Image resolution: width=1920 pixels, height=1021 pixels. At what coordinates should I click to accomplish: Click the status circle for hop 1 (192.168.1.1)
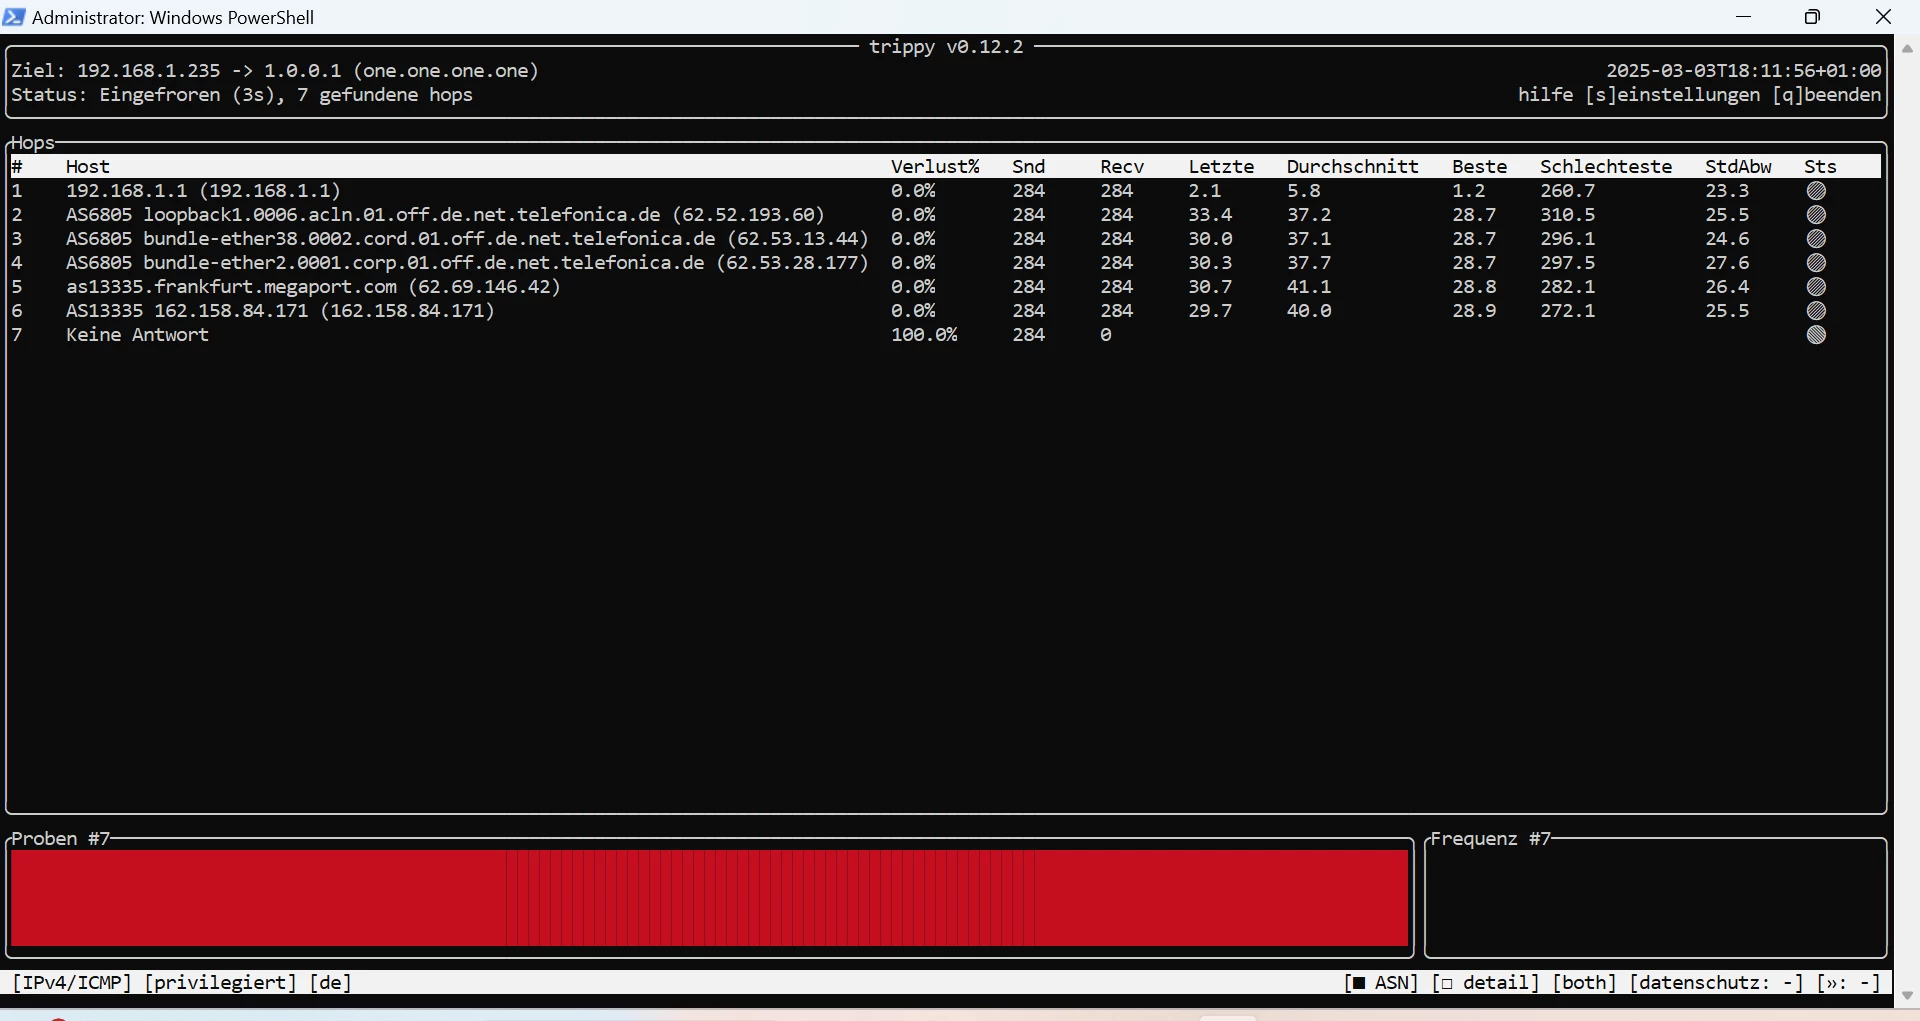tap(1817, 191)
